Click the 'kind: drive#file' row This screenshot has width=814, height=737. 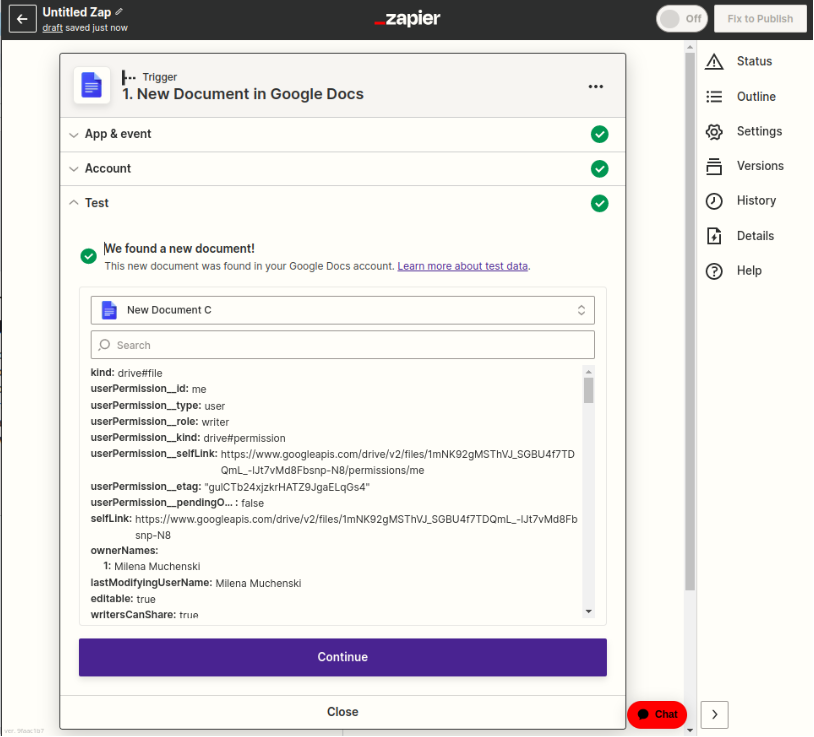[x=127, y=373]
